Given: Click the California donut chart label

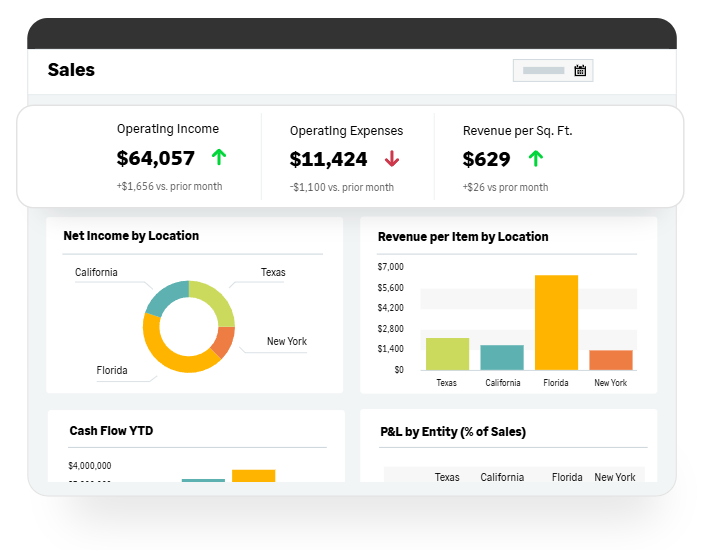Looking at the screenshot, I should 96,273.
